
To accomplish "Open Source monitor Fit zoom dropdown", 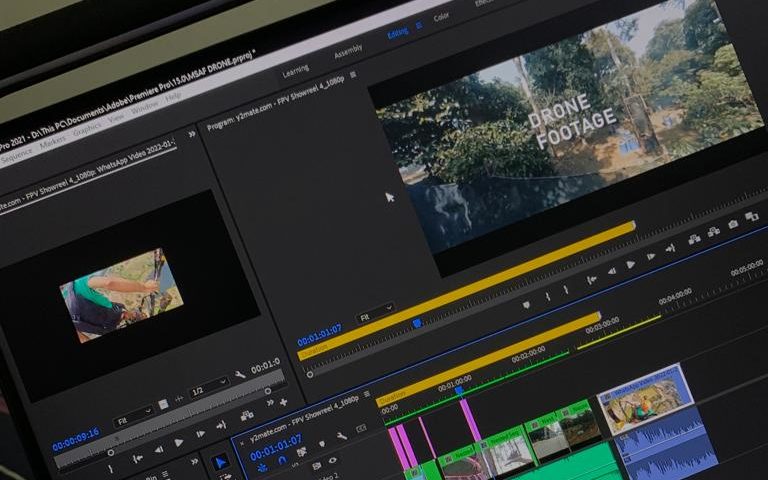I will [134, 416].
